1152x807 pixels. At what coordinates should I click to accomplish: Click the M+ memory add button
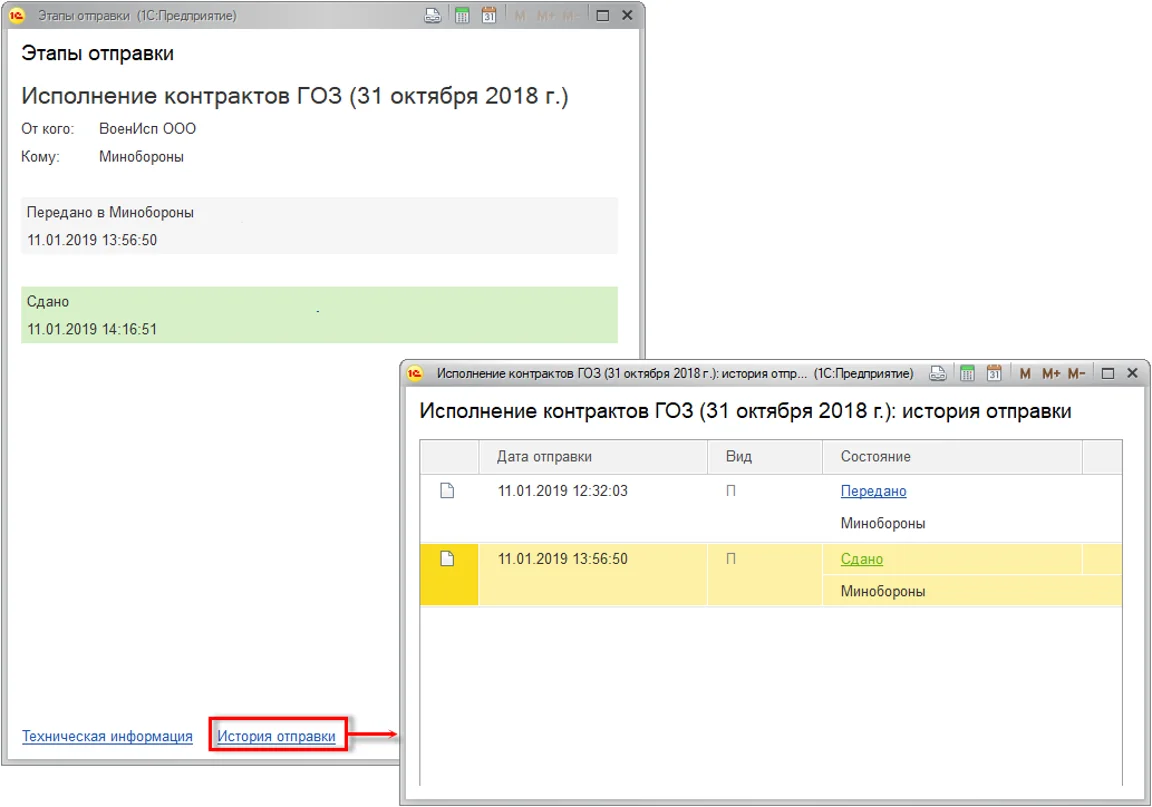point(1051,373)
